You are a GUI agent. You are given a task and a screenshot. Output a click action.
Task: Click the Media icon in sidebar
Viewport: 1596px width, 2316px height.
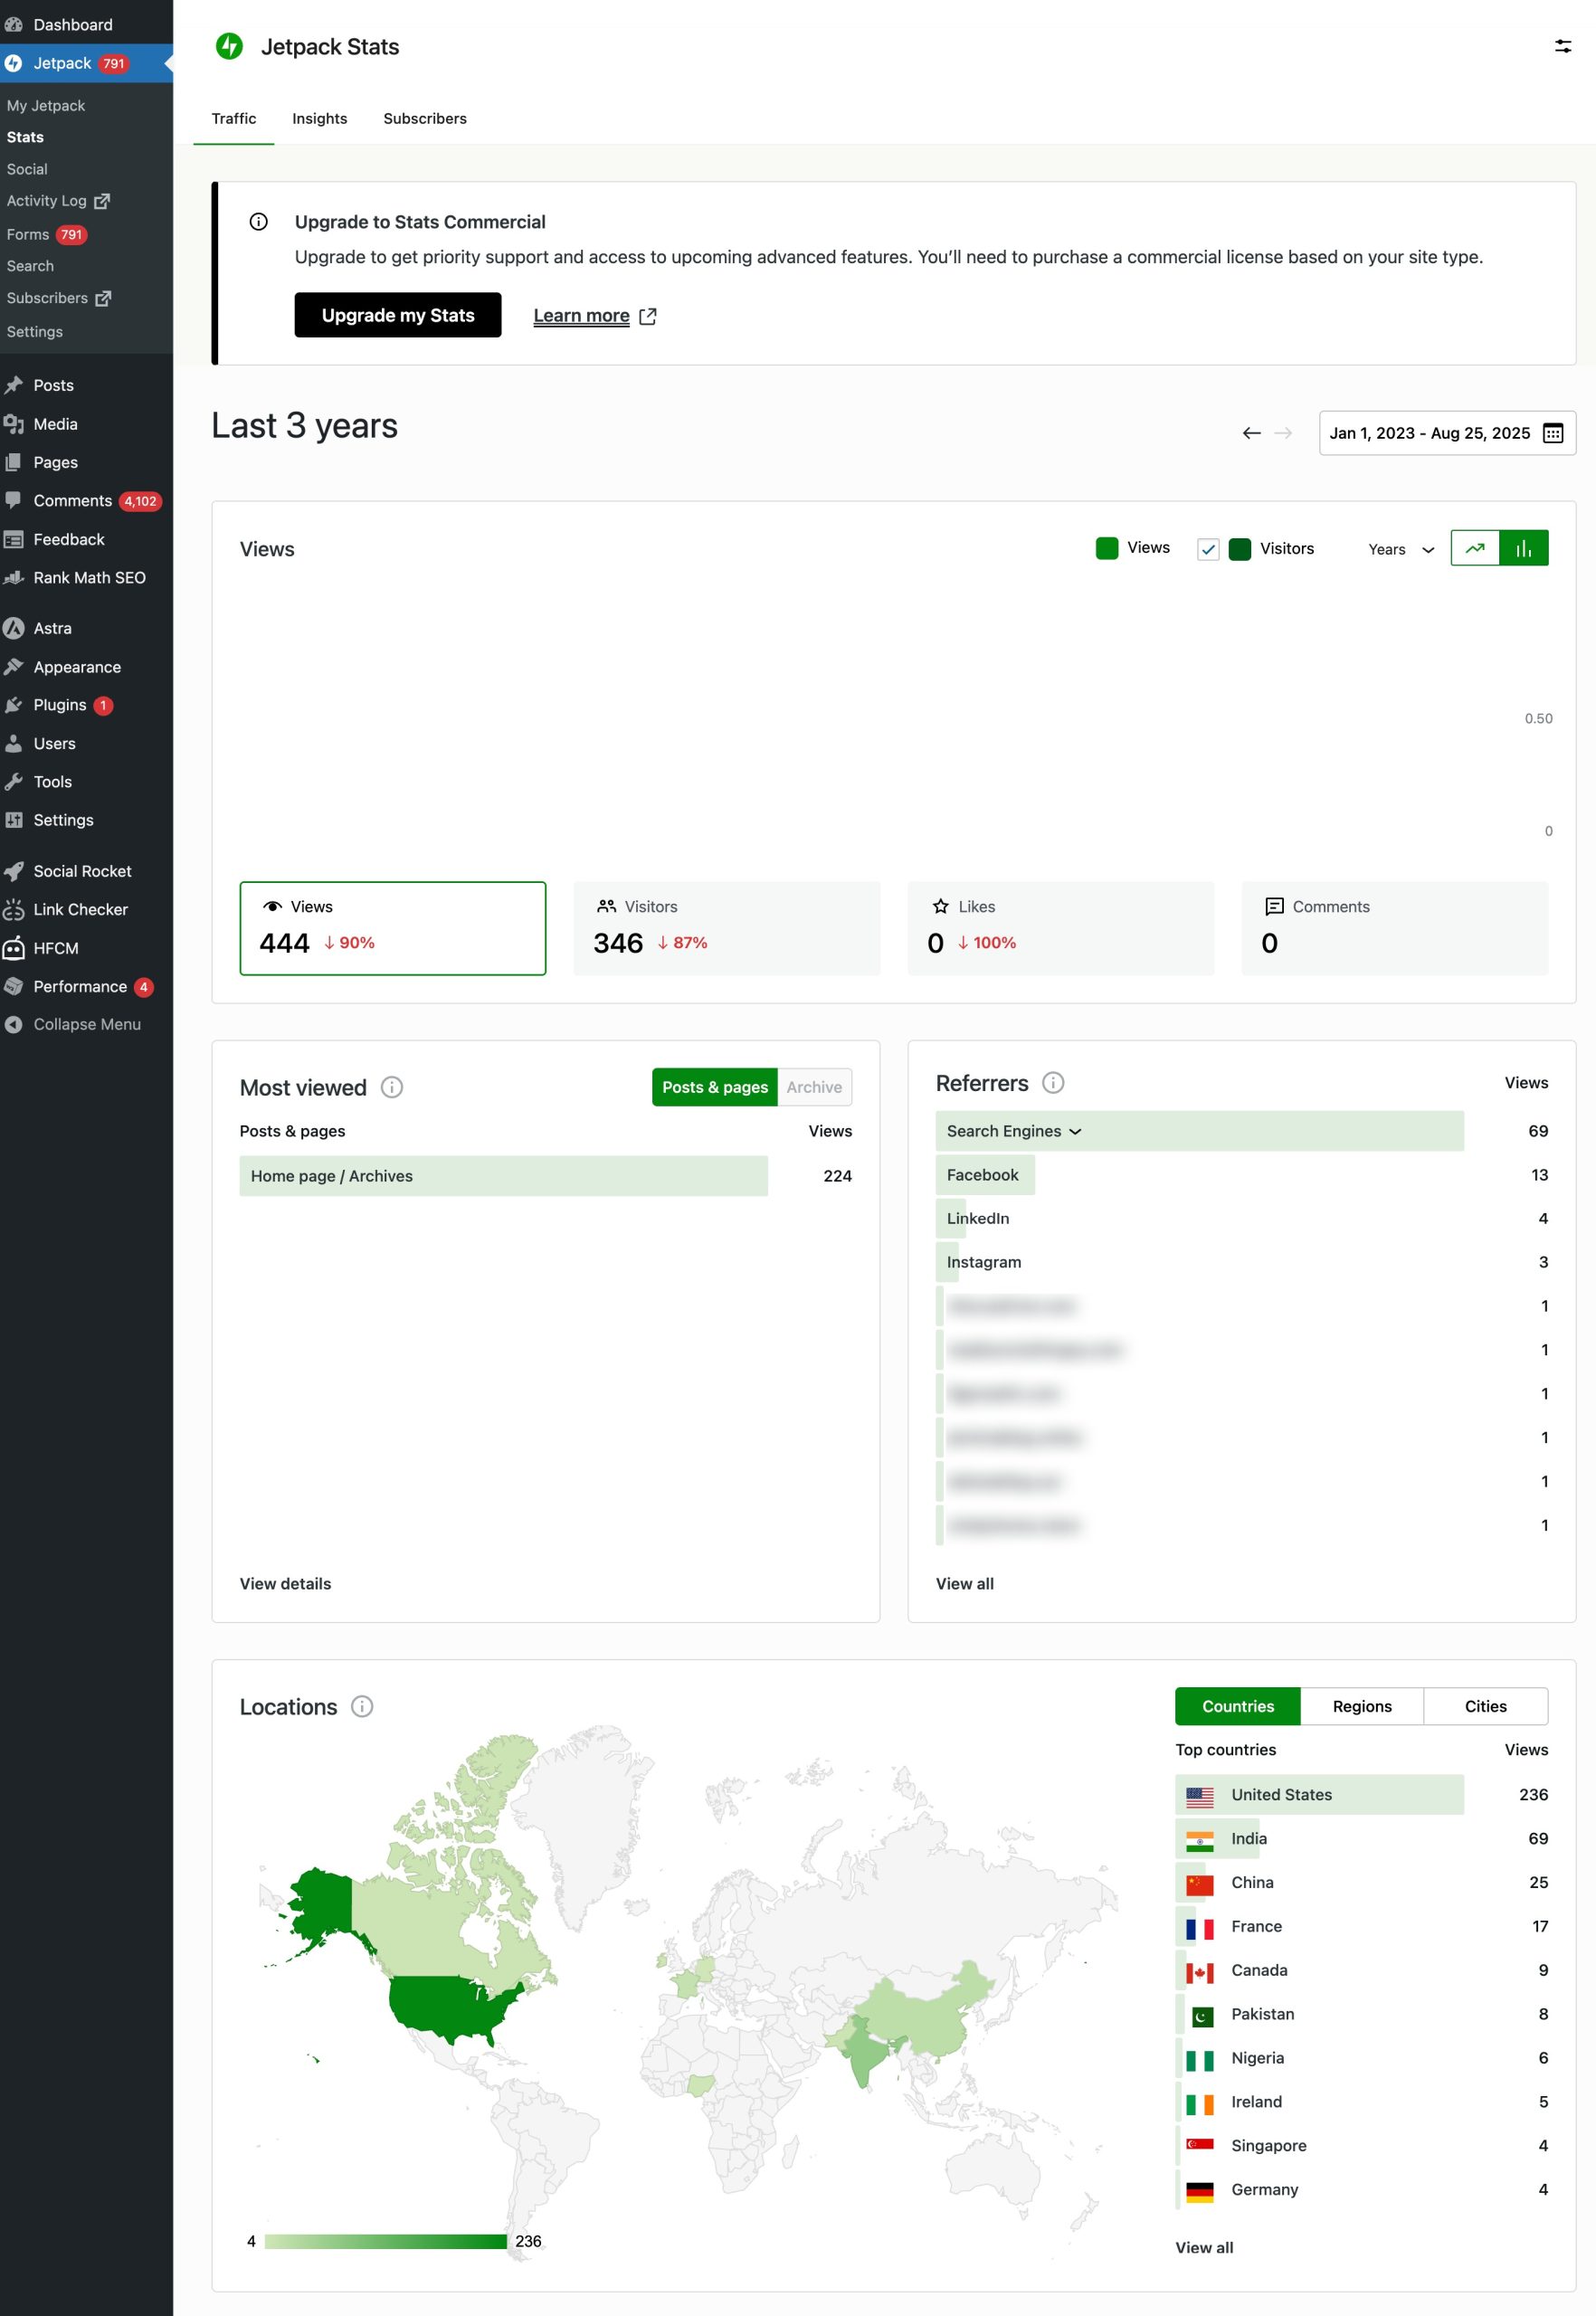coord(14,424)
